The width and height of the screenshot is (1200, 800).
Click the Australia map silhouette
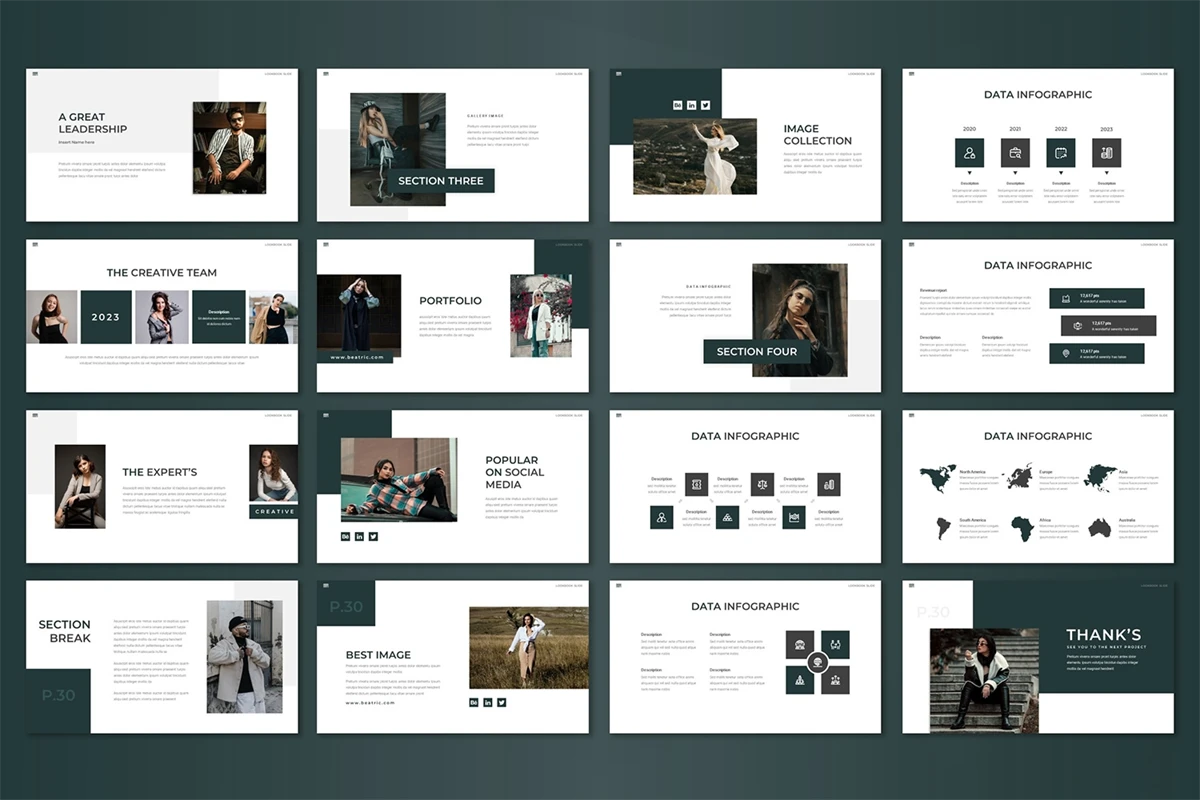(x=1100, y=527)
